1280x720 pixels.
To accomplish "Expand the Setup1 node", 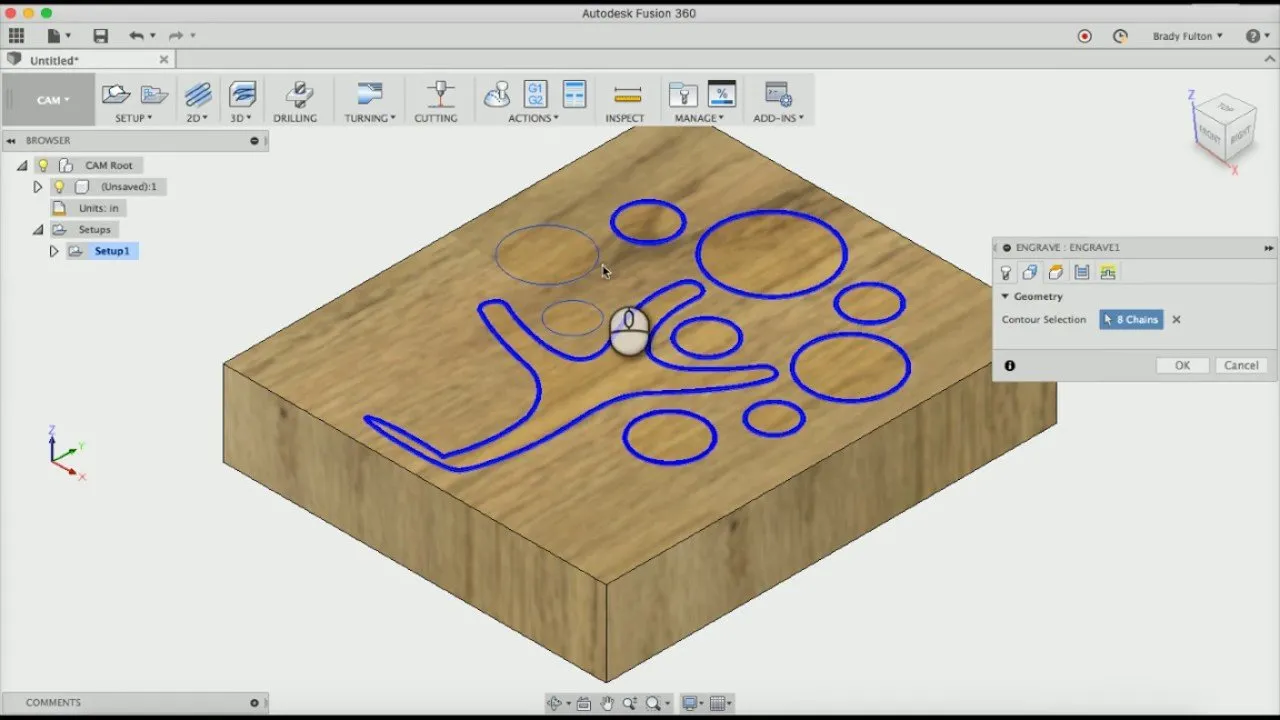I will (54, 251).
